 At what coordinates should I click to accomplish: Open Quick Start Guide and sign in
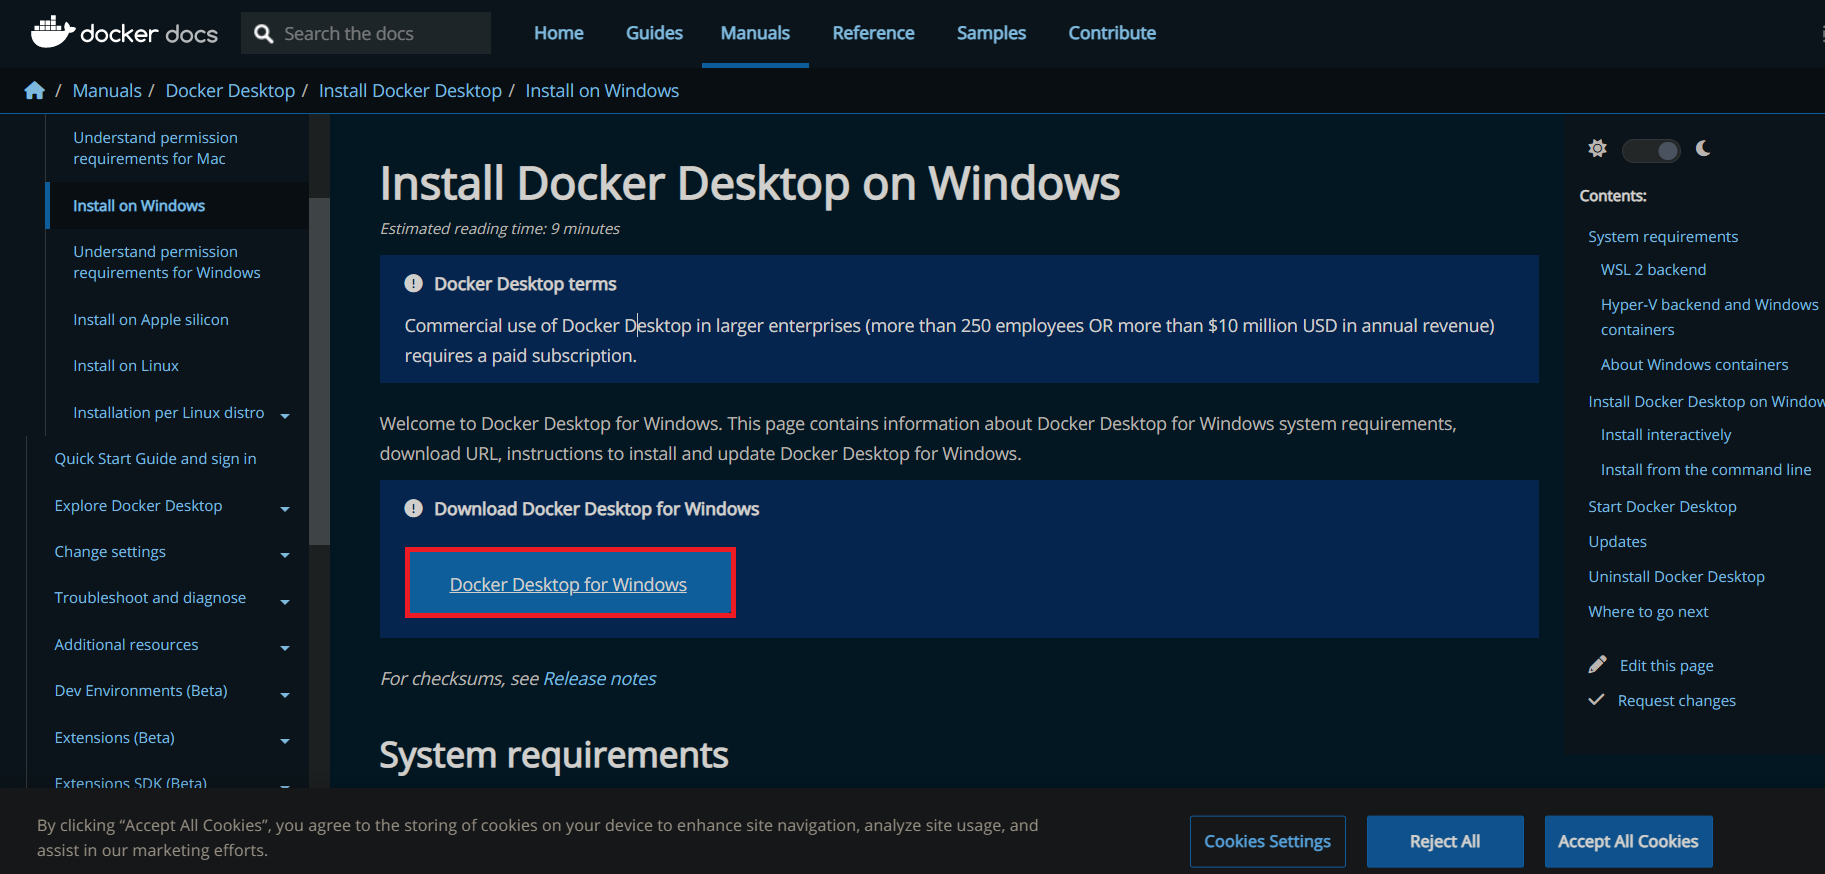click(155, 459)
